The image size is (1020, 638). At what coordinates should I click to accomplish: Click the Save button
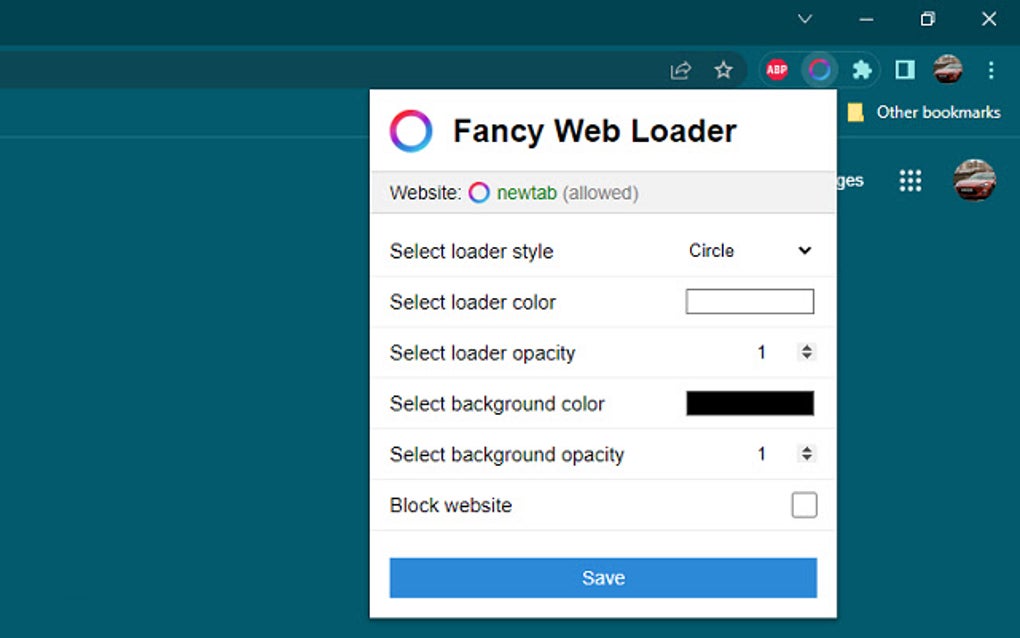(x=602, y=577)
